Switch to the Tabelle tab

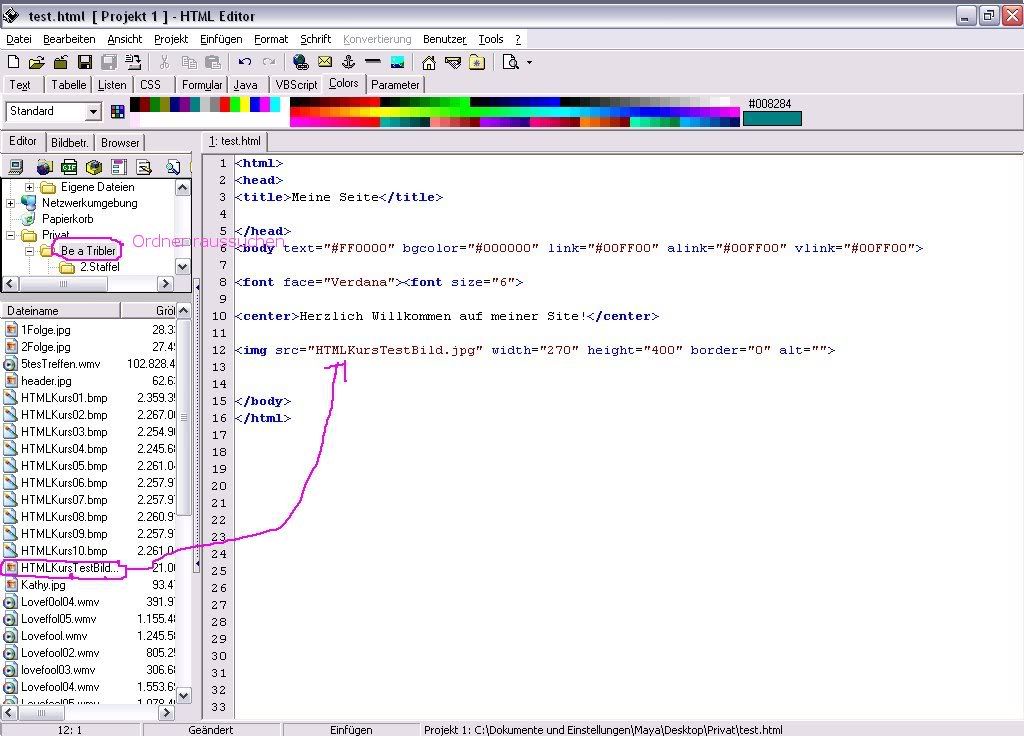[x=69, y=85]
